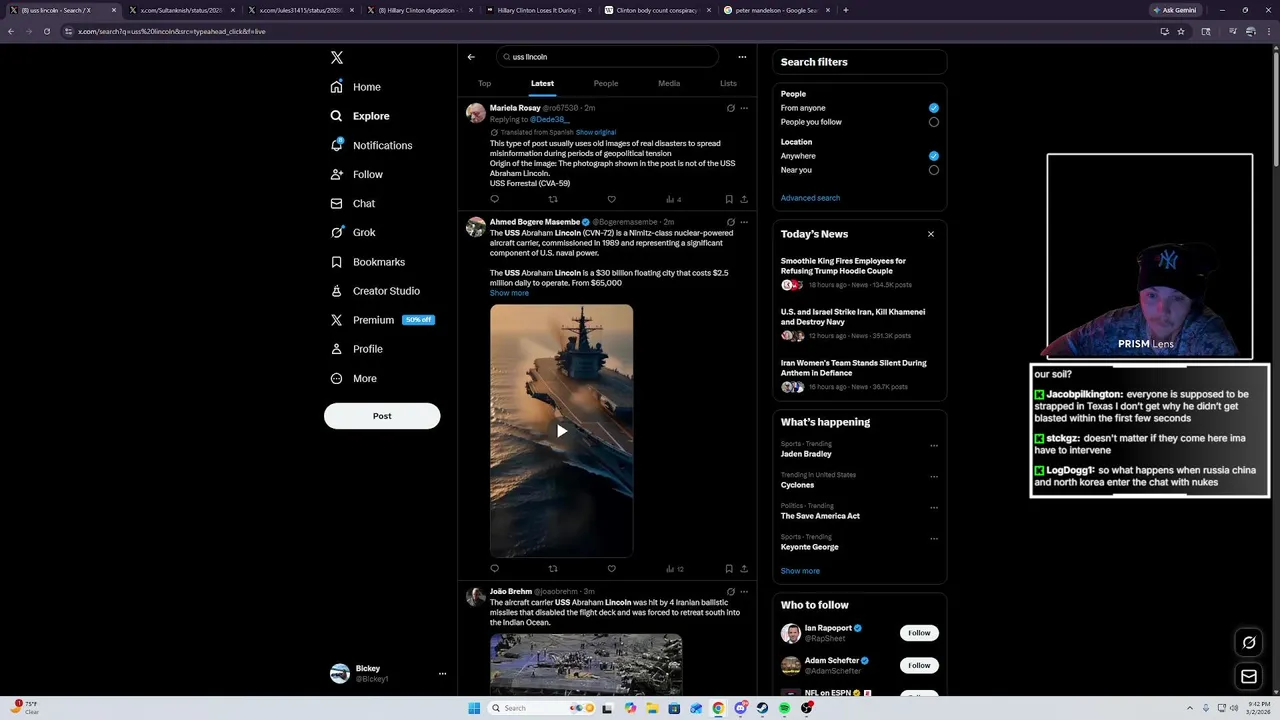Click the back arrow beside search box

tap(471, 57)
